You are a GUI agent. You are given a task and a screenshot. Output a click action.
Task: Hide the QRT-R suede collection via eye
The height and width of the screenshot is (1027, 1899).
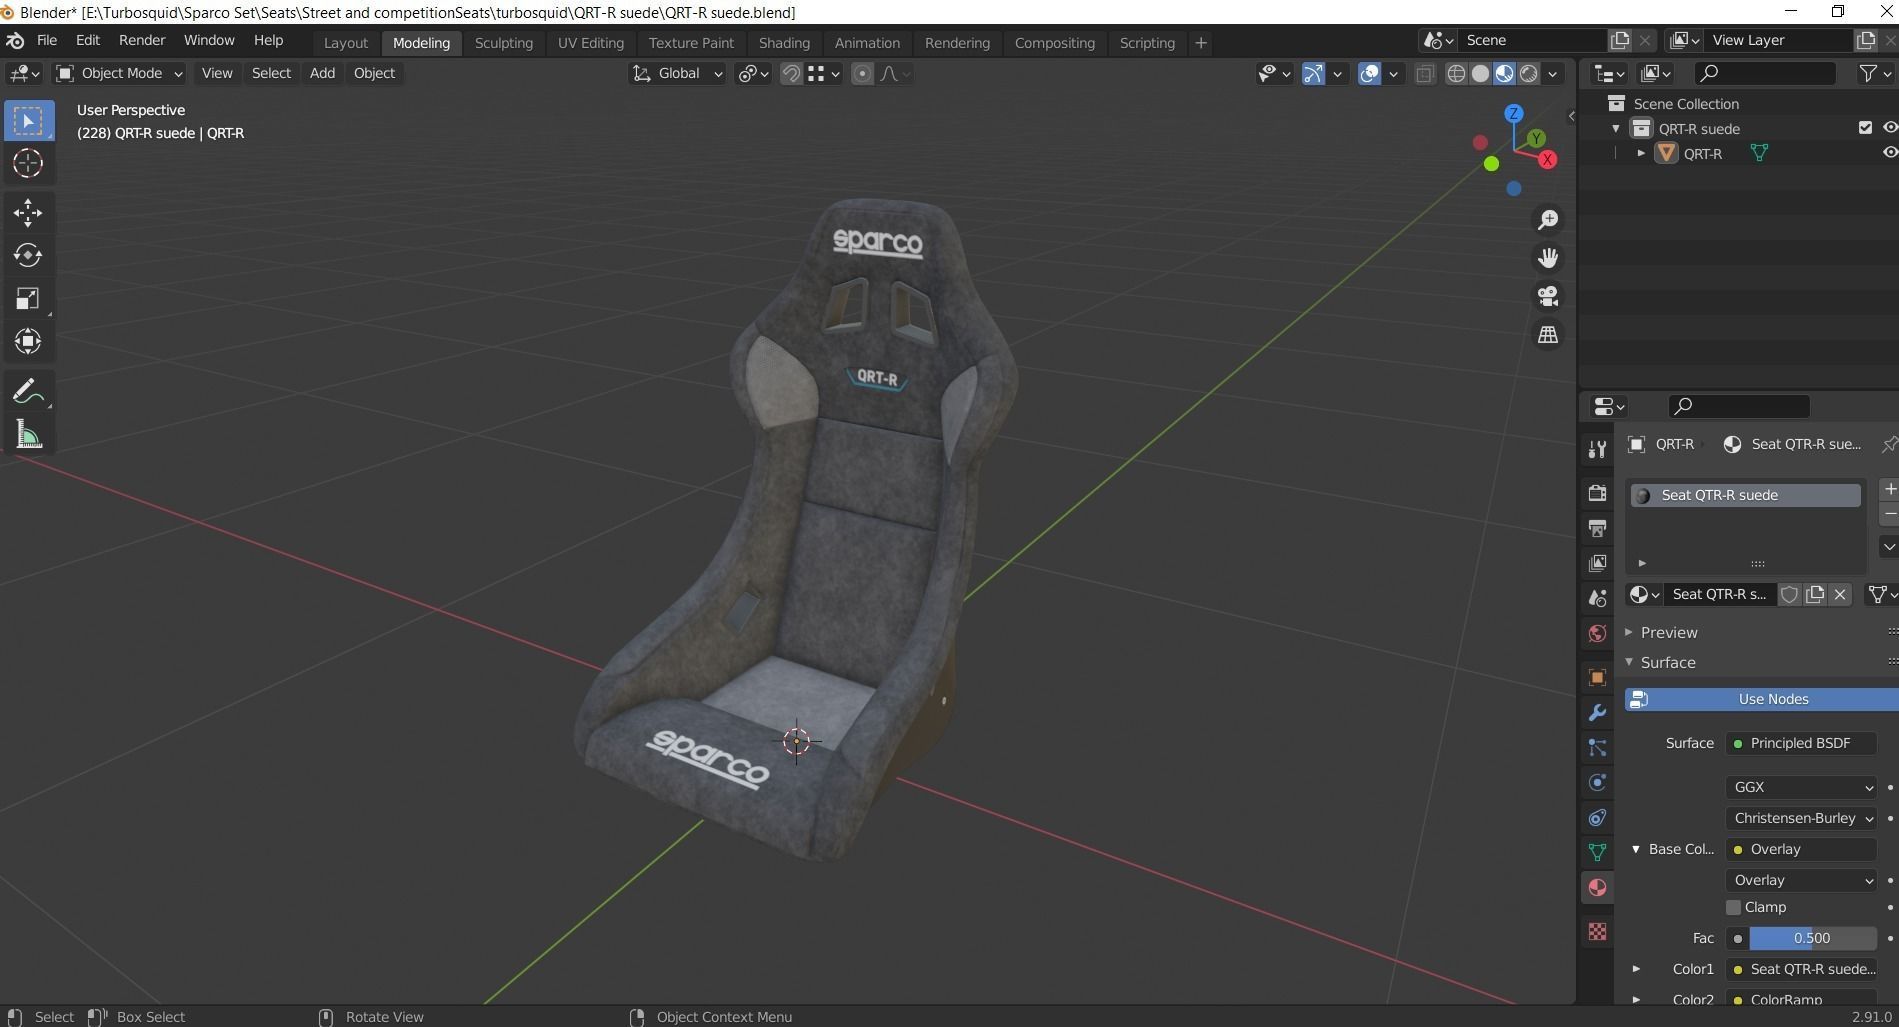[1889, 128]
